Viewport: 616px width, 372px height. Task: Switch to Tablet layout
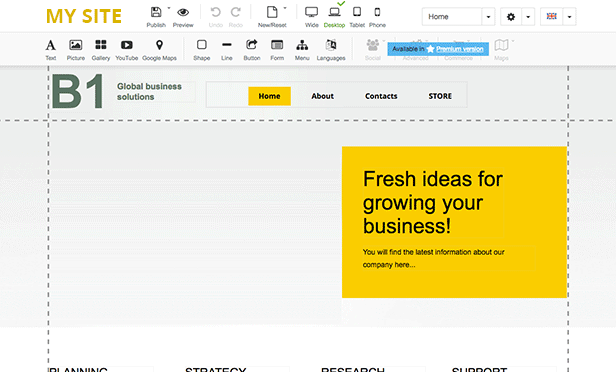357,12
